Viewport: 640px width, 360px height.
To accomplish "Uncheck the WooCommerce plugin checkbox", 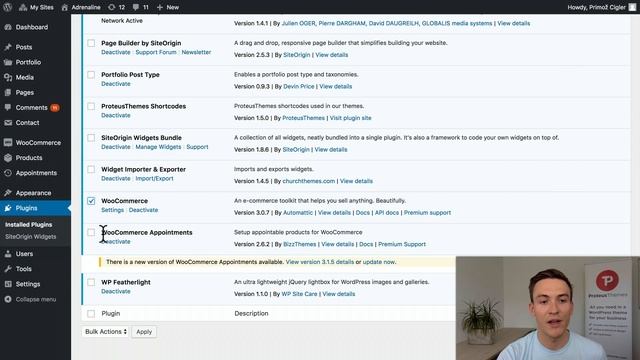I will (91, 201).
